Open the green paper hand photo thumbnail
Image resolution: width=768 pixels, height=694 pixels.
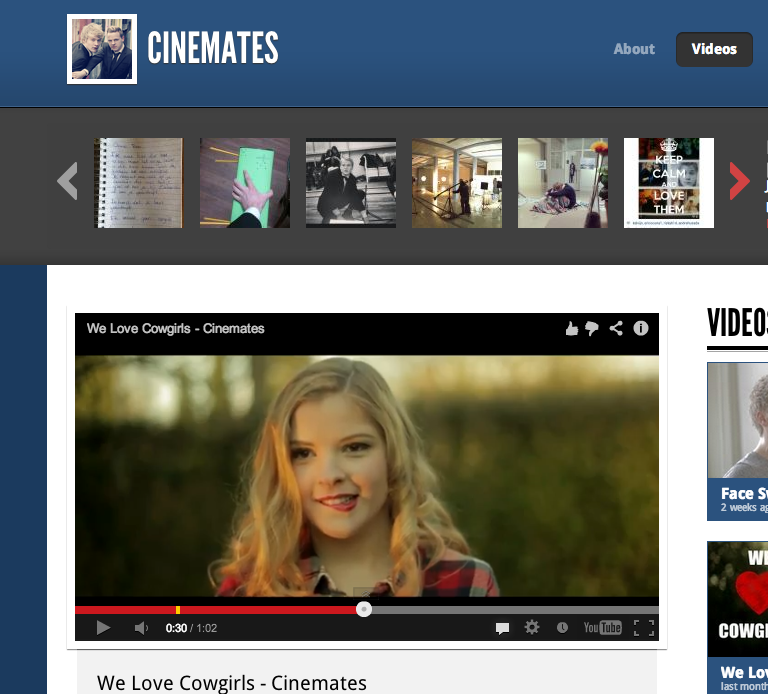click(x=245, y=183)
